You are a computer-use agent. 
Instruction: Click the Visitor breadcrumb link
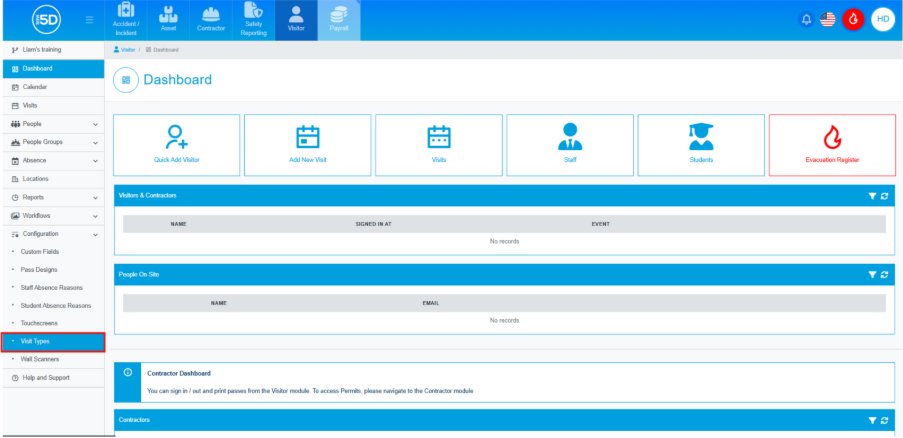[124, 50]
